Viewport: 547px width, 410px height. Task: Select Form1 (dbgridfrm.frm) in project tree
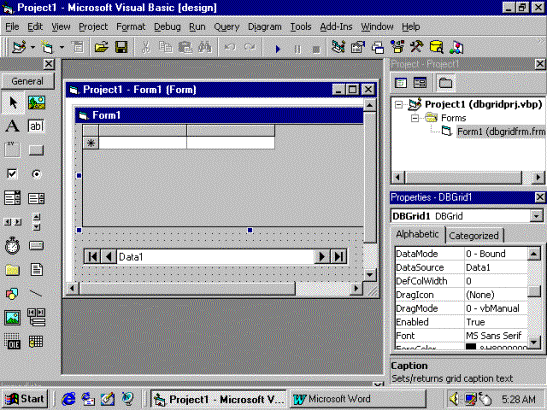tap(501, 132)
